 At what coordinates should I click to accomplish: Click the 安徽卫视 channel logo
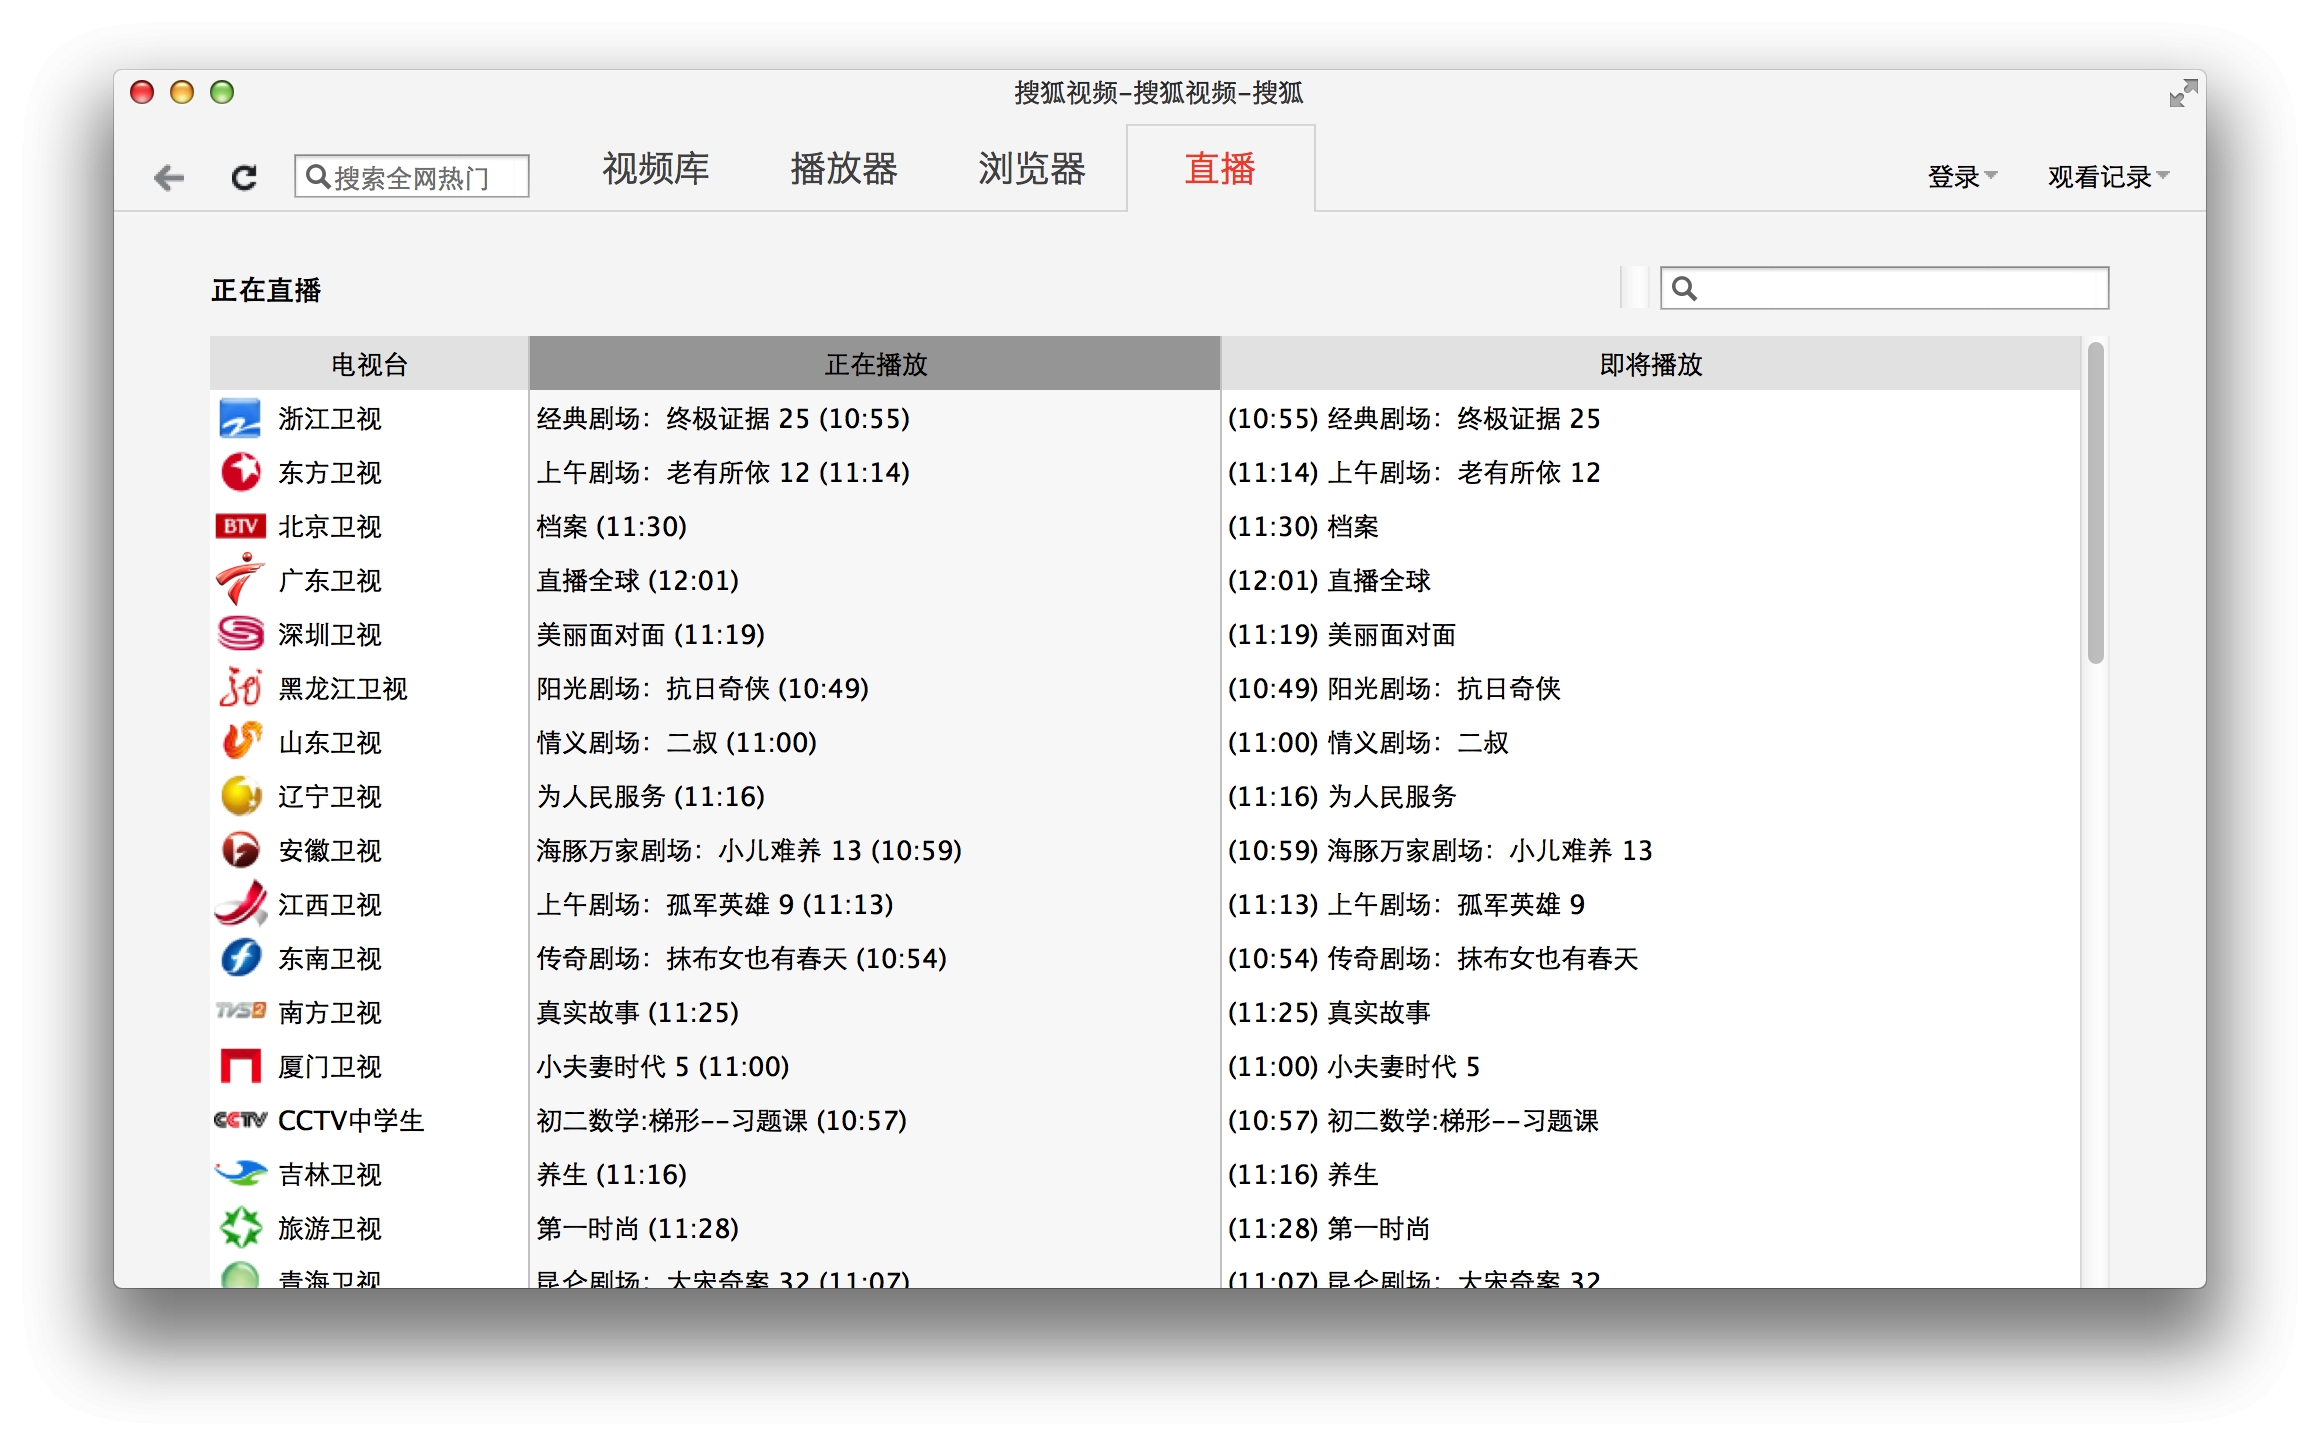tap(240, 850)
